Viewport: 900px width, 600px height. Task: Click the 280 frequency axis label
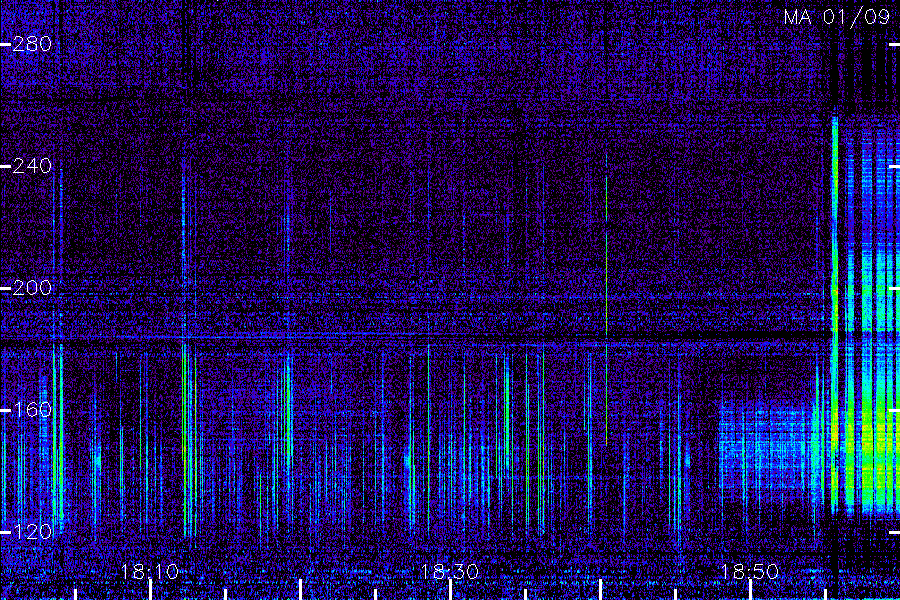32,44
